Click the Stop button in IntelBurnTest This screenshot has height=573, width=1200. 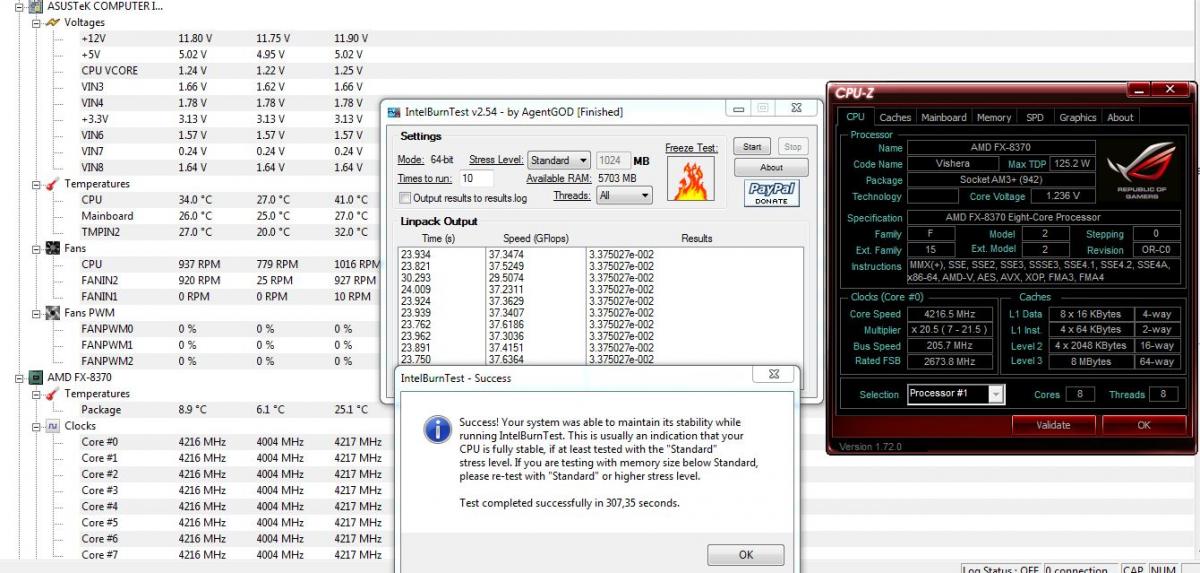click(793, 146)
